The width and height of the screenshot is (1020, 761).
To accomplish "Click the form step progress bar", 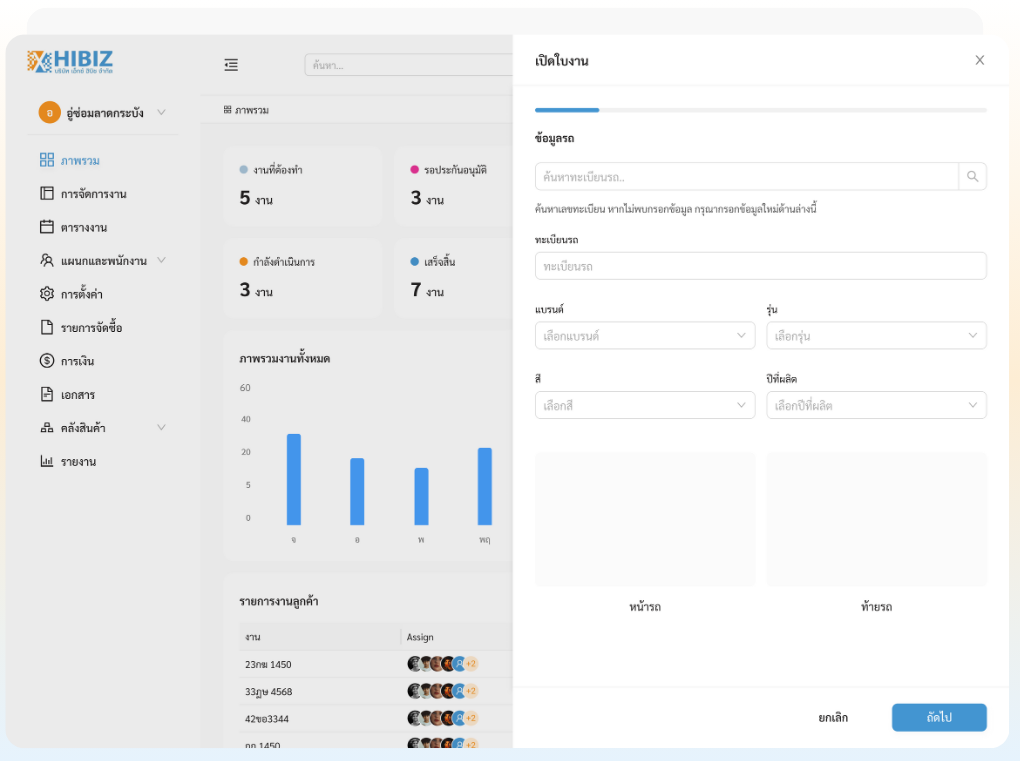I will pos(760,110).
